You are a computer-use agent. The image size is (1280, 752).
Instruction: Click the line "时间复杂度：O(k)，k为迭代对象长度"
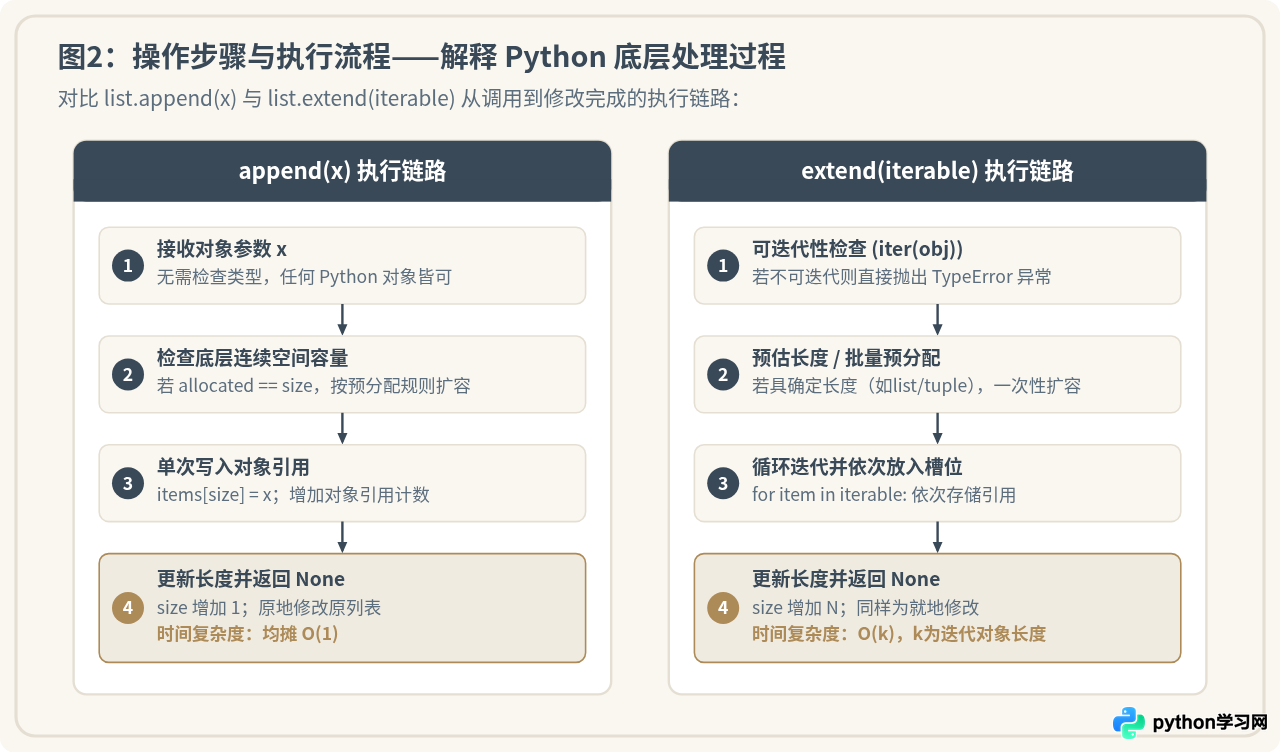[899, 633]
